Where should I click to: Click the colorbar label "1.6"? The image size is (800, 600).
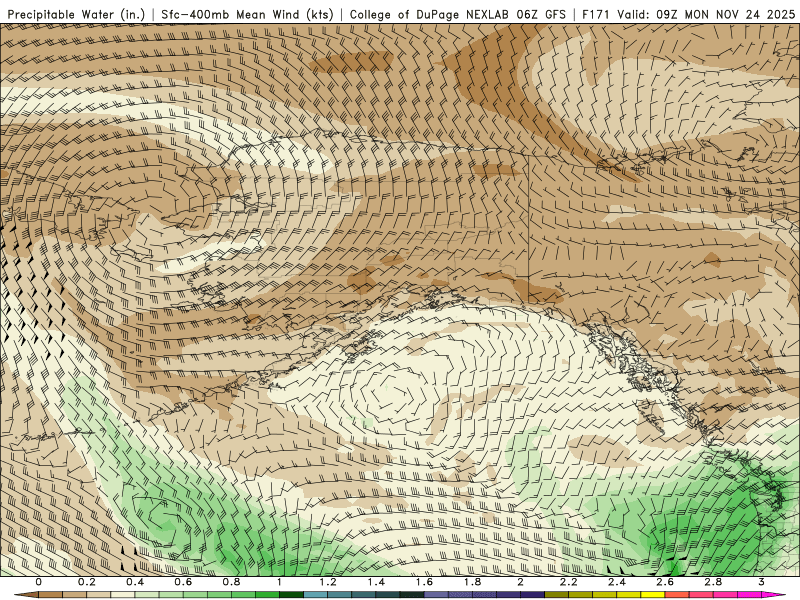tap(424, 582)
